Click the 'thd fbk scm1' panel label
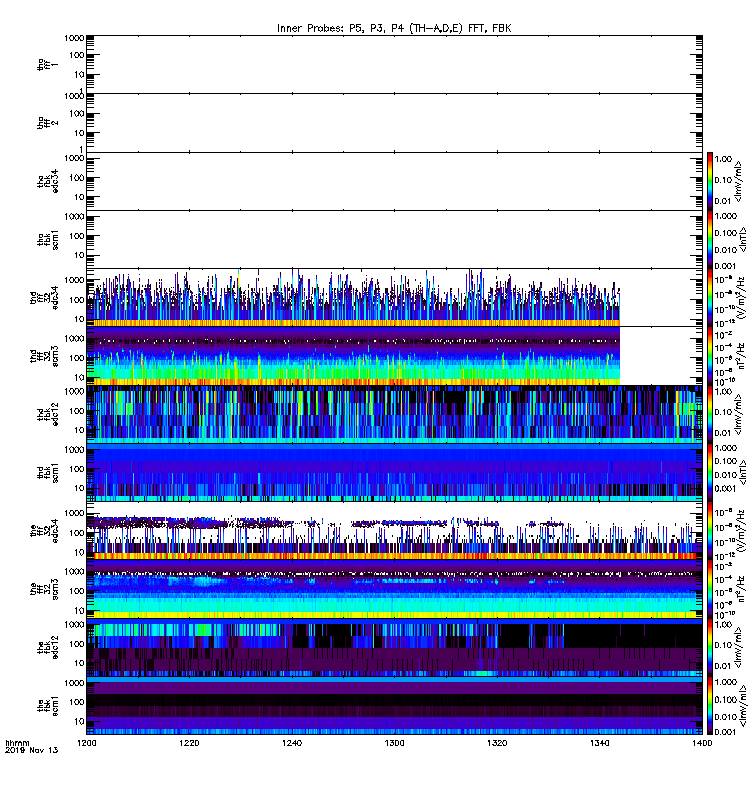Viewport: 750px width, 800px height. 48,472
